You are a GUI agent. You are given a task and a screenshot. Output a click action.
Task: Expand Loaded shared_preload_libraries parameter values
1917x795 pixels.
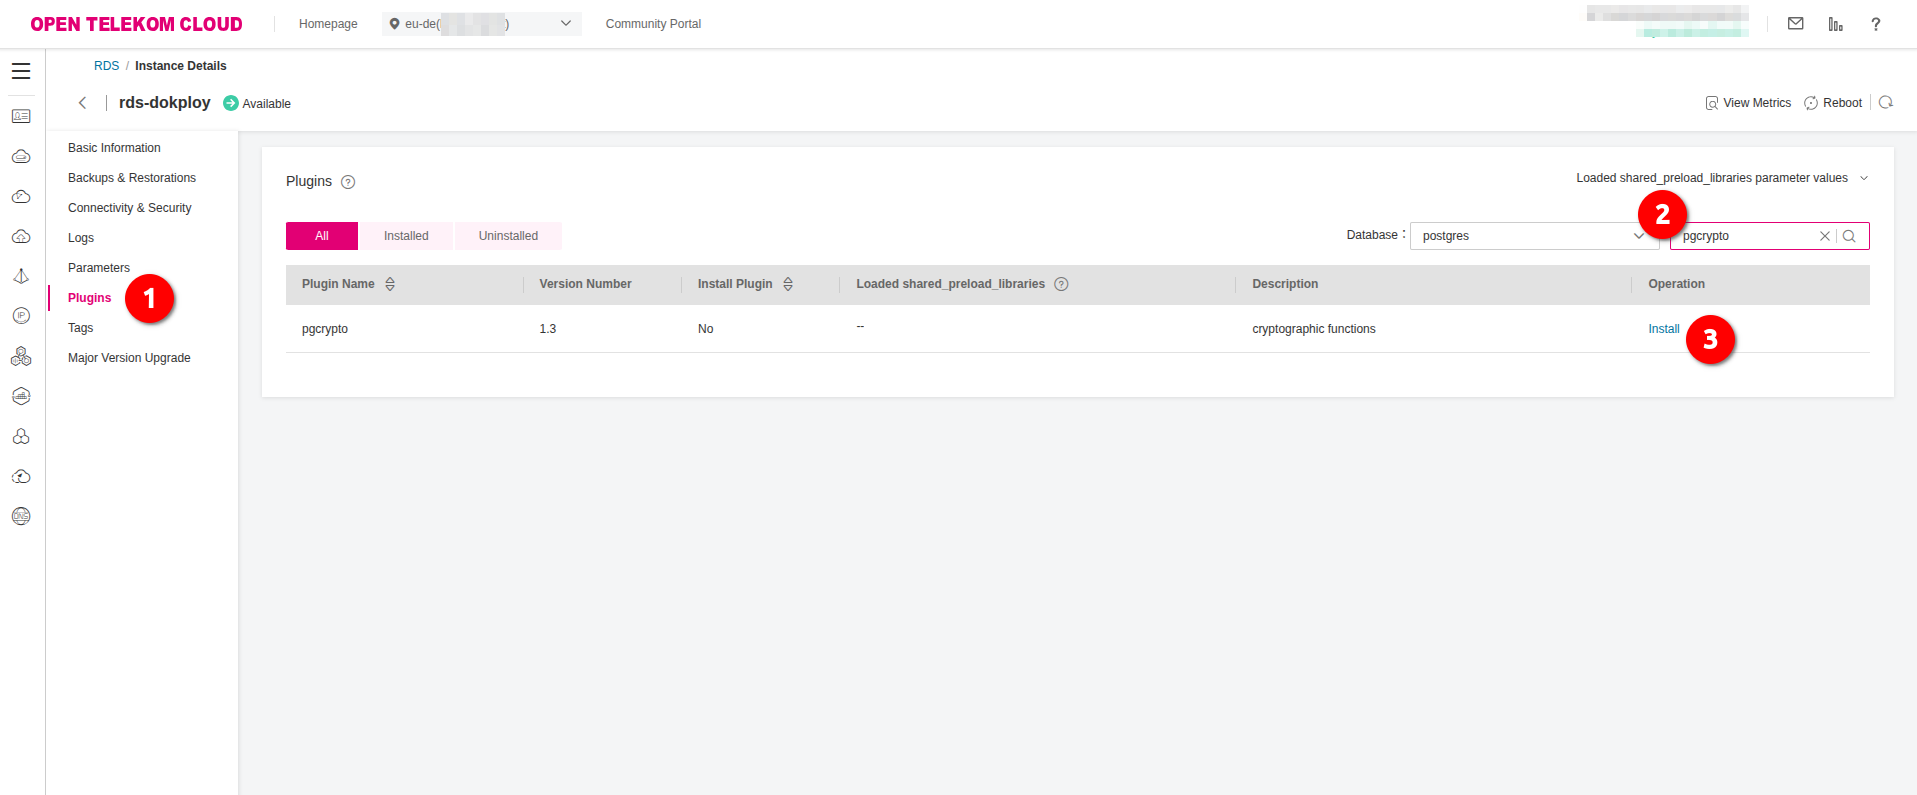pyautogui.click(x=1721, y=178)
